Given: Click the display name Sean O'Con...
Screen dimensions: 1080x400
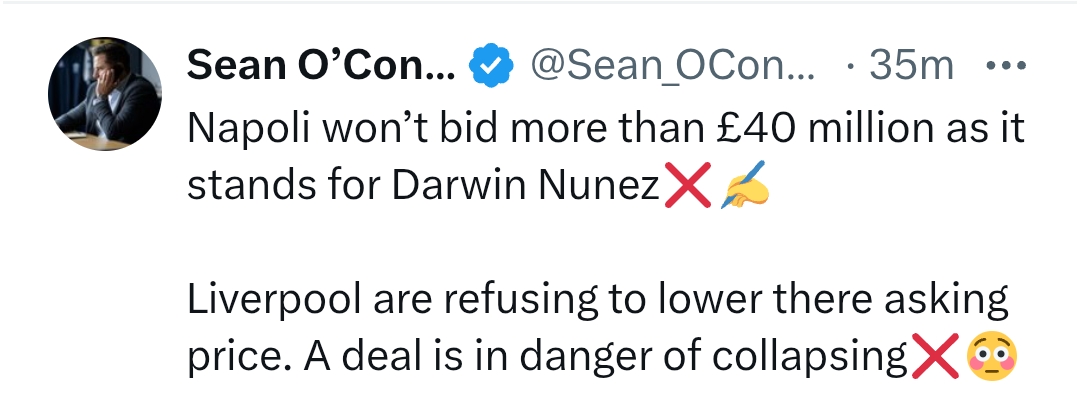Looking at the screenshot, I should (320, 67).
